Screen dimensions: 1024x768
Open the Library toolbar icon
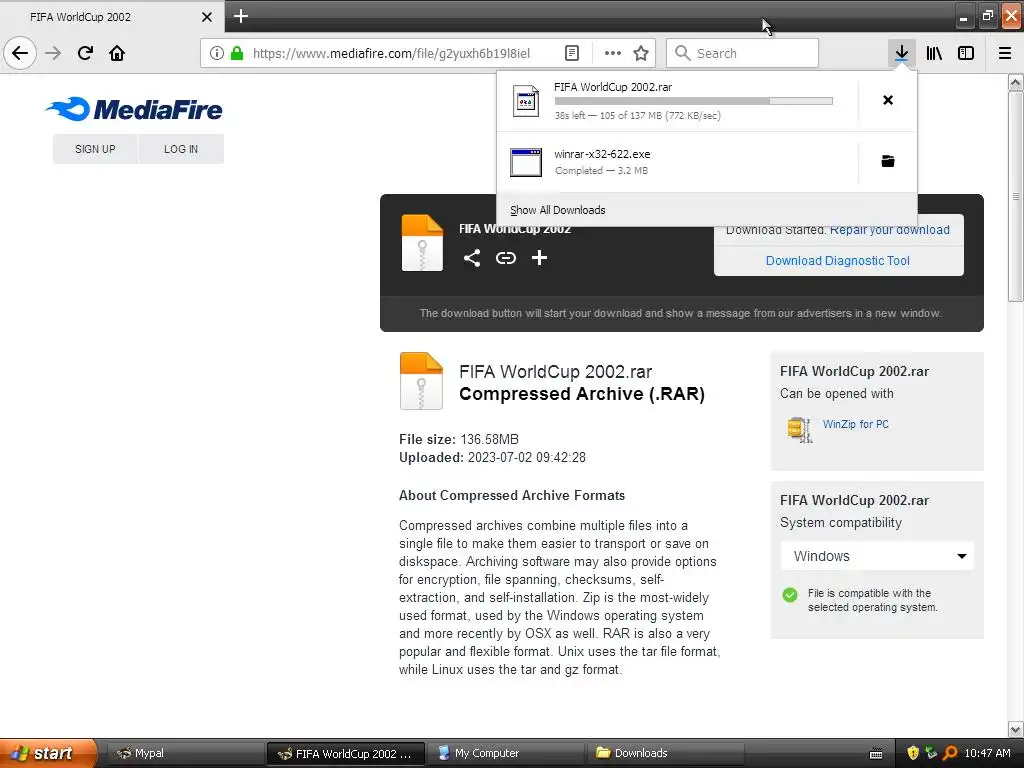[x=934, y=53]
